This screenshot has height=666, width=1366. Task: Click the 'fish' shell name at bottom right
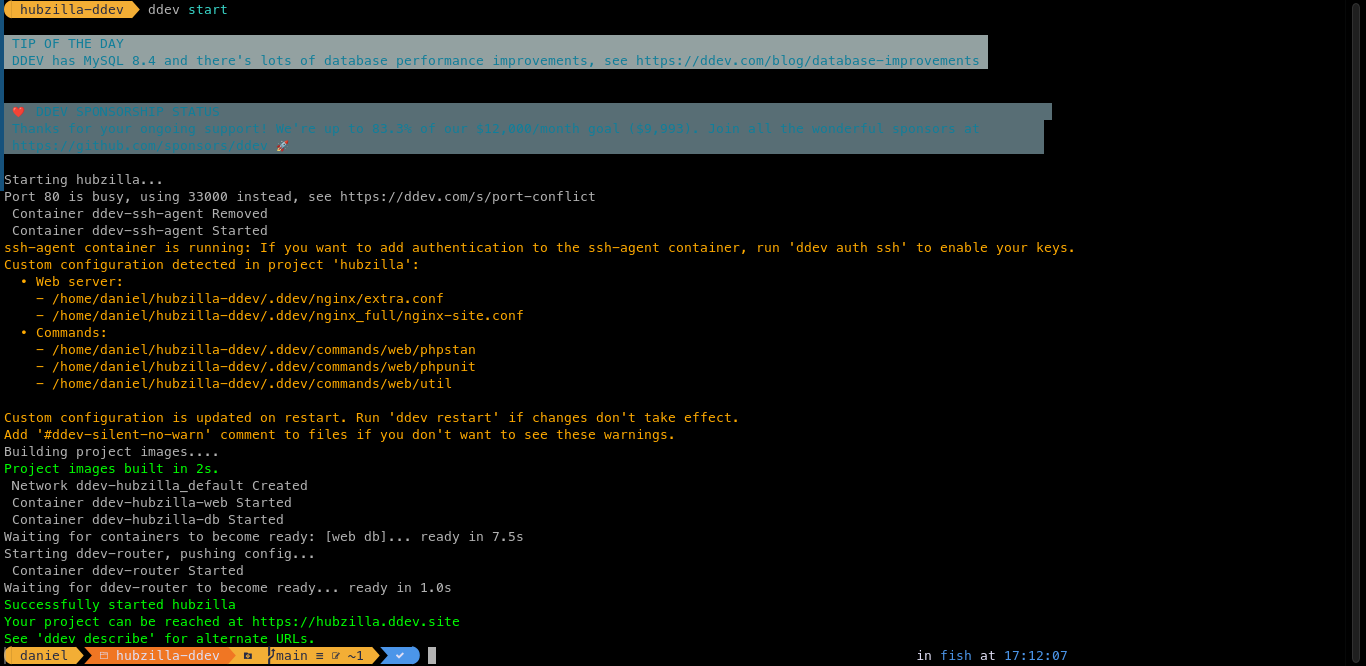click(956, 656)
